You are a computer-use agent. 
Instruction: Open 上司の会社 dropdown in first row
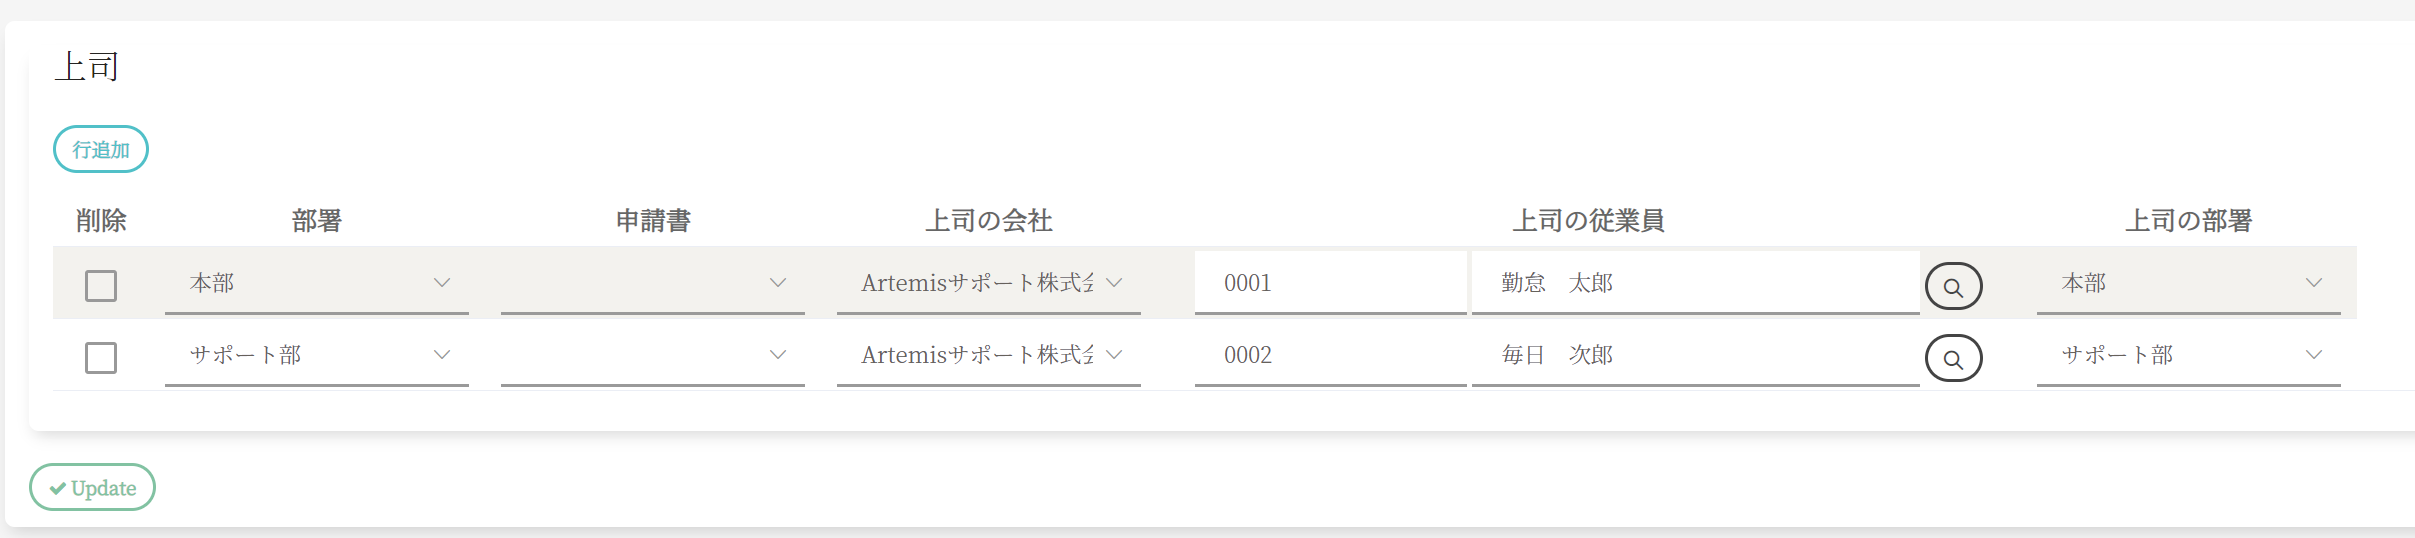pyautogui.click(x=988, y=284)
